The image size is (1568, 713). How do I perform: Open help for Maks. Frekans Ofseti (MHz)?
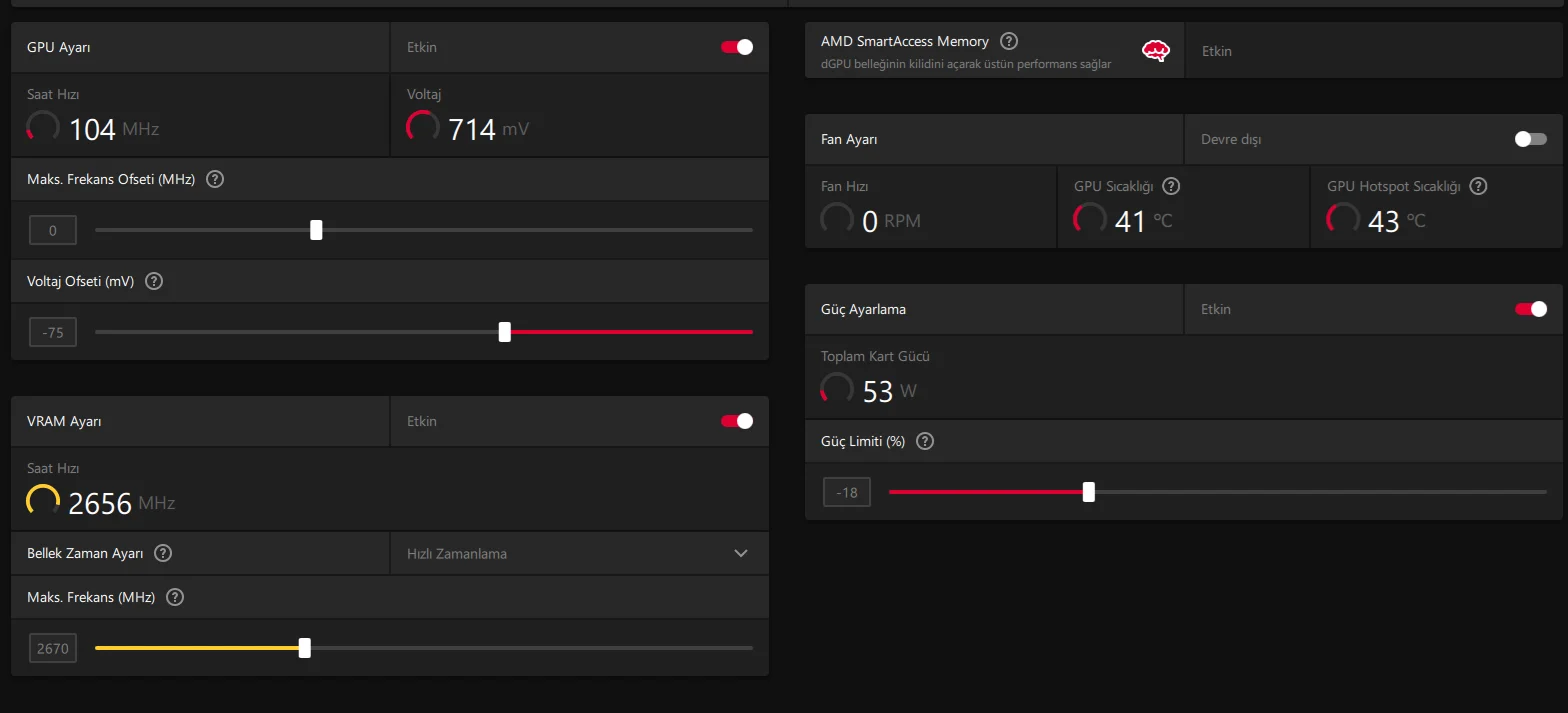214,180
